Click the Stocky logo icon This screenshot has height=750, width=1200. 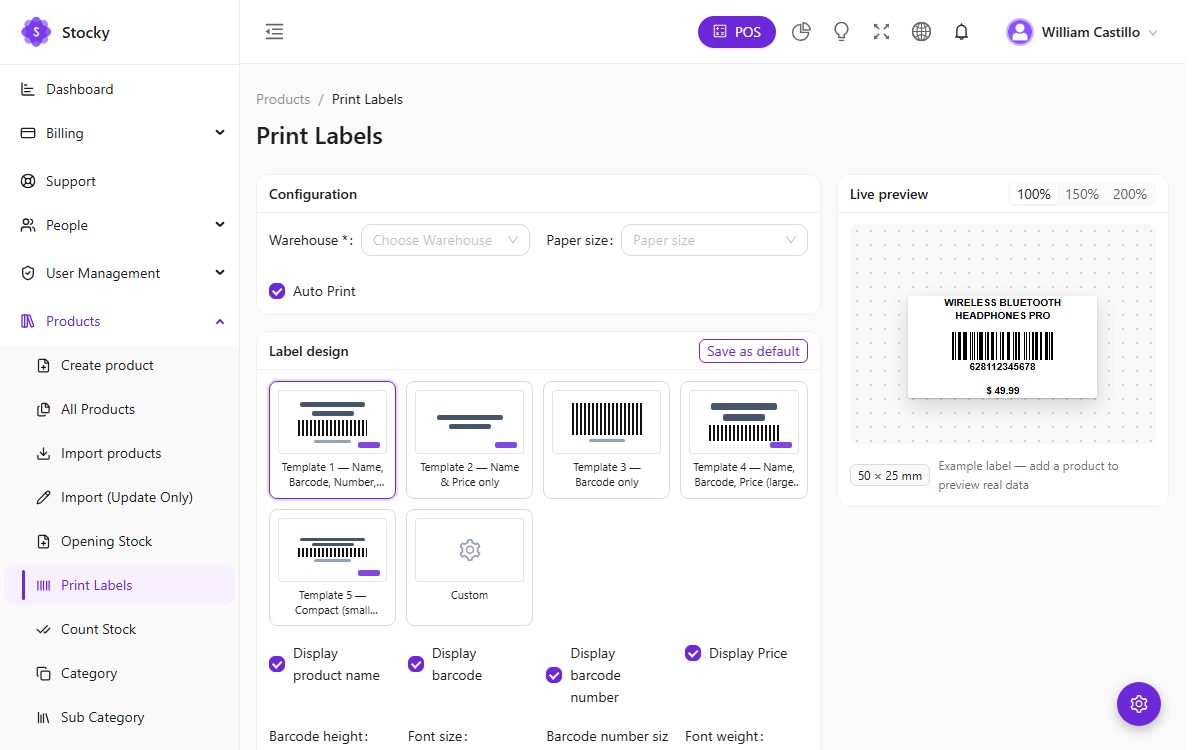(x=36, y=32)
